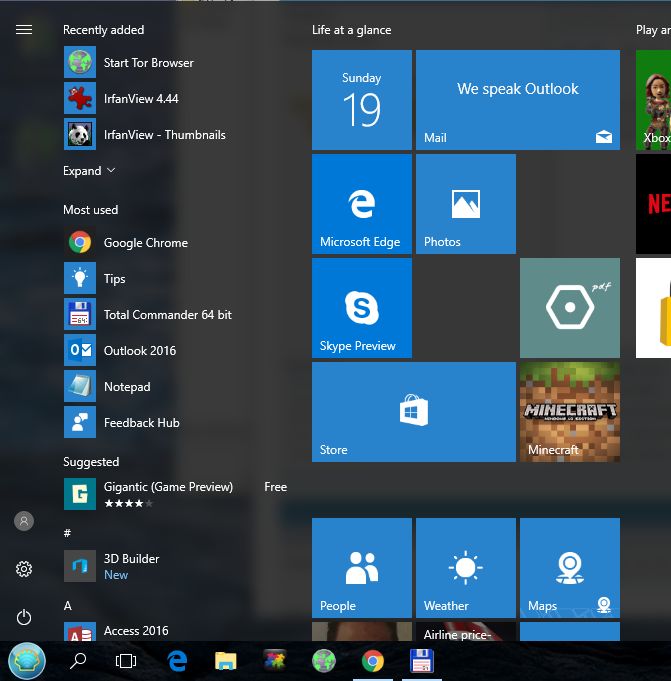Click the power icon in the sidebar
This screenshot has width=671, height=681.
[24, 618]
